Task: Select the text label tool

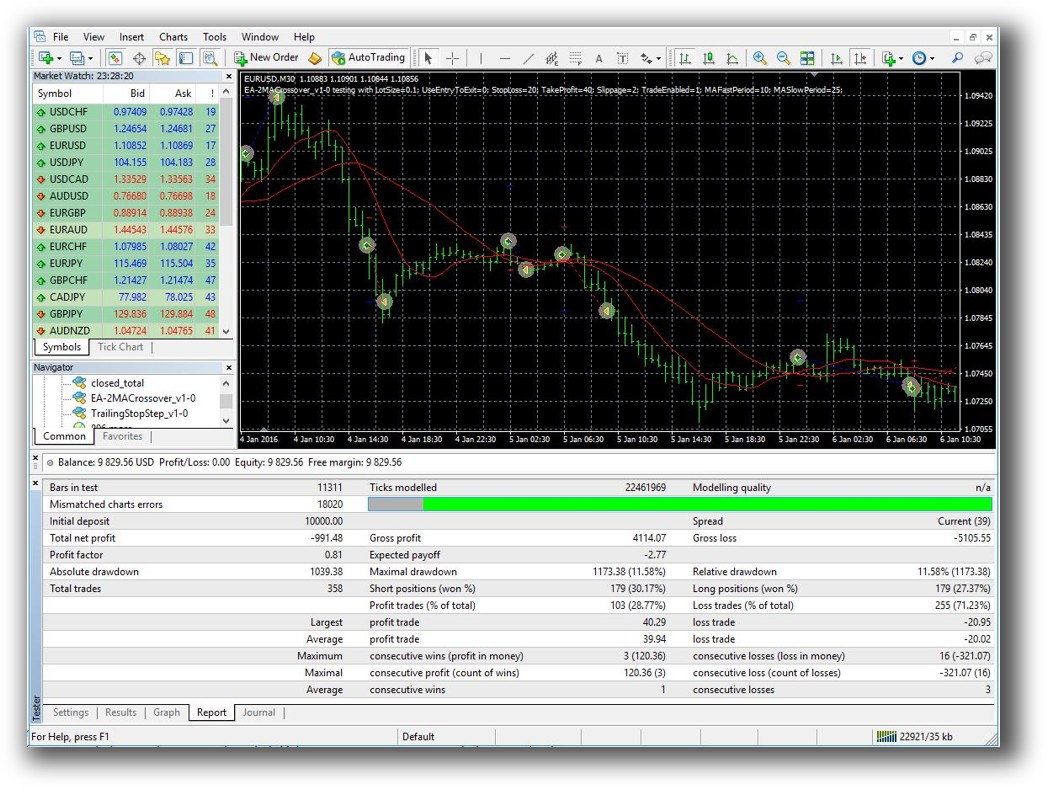Action: point(622,57)
